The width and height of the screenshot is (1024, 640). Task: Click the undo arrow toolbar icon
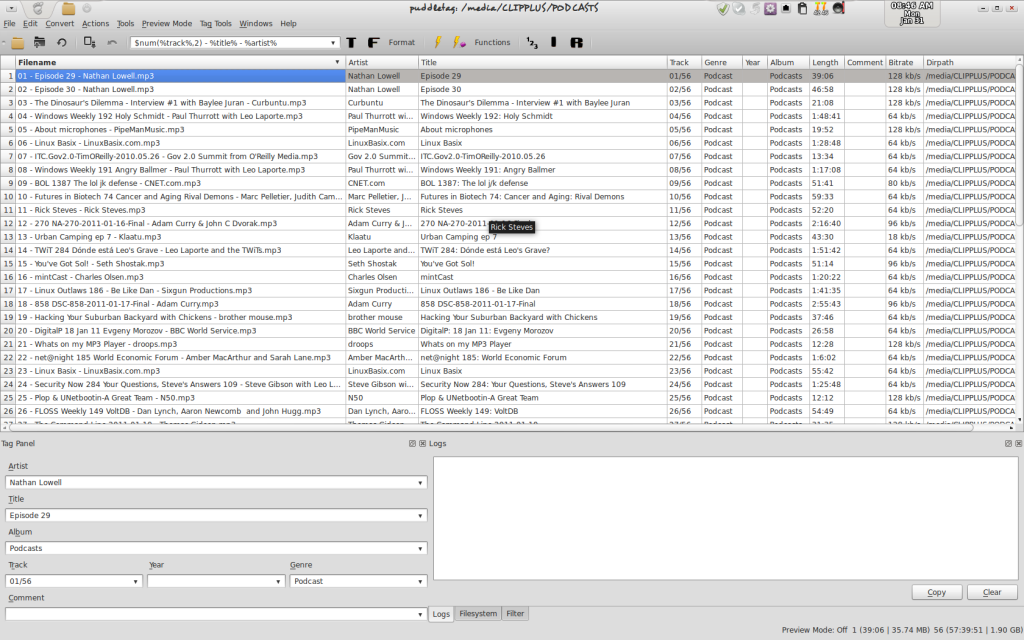(x=112, y=43)
